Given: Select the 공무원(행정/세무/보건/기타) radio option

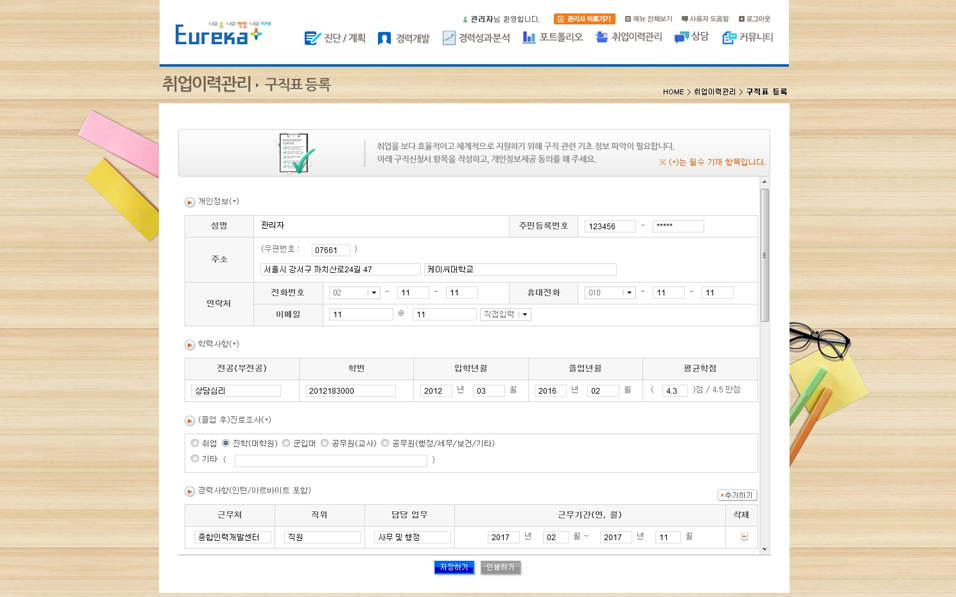Looking at the screenshot, I should point(385,443).
